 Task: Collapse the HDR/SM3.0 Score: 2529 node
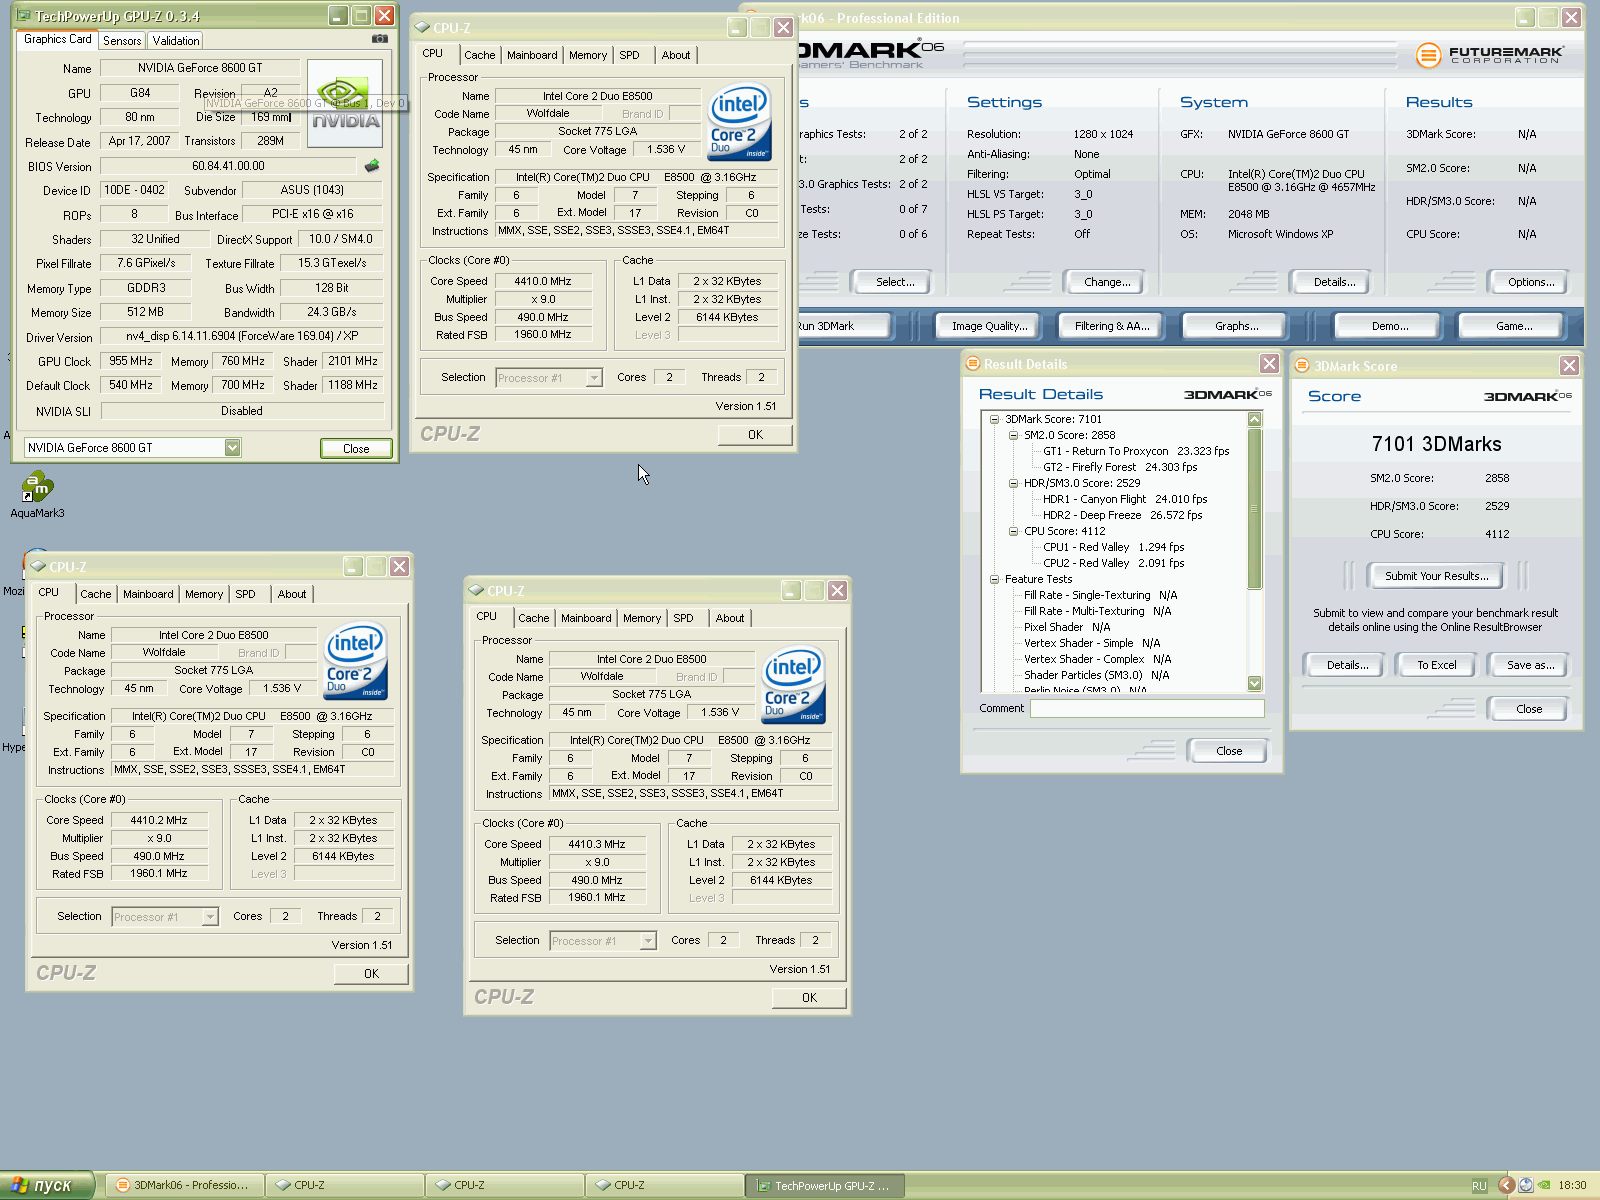[1013, 483]
